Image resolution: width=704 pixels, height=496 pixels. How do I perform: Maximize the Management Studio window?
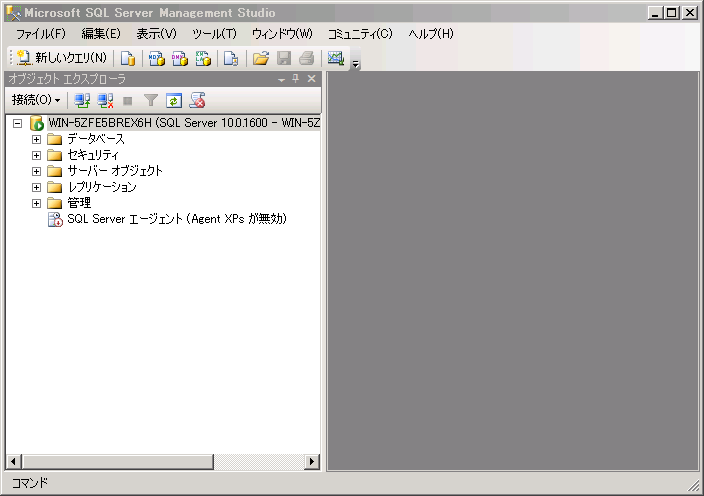click(672, 13)
